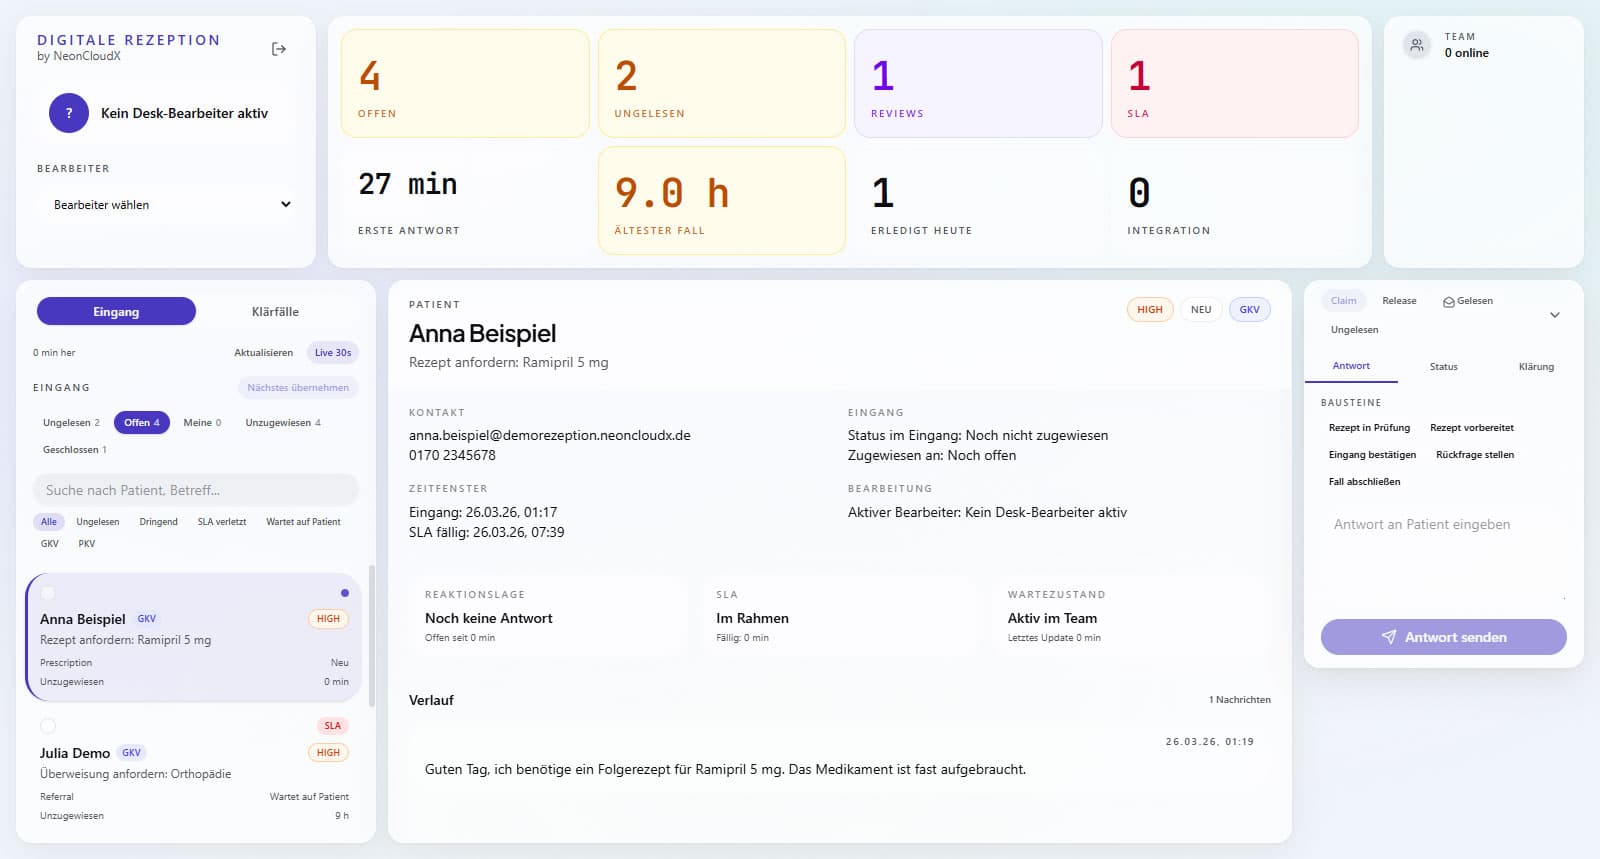This screenshot has width=1600, height=859.
Task: Open the Antwort tab
Action: 1351,366
